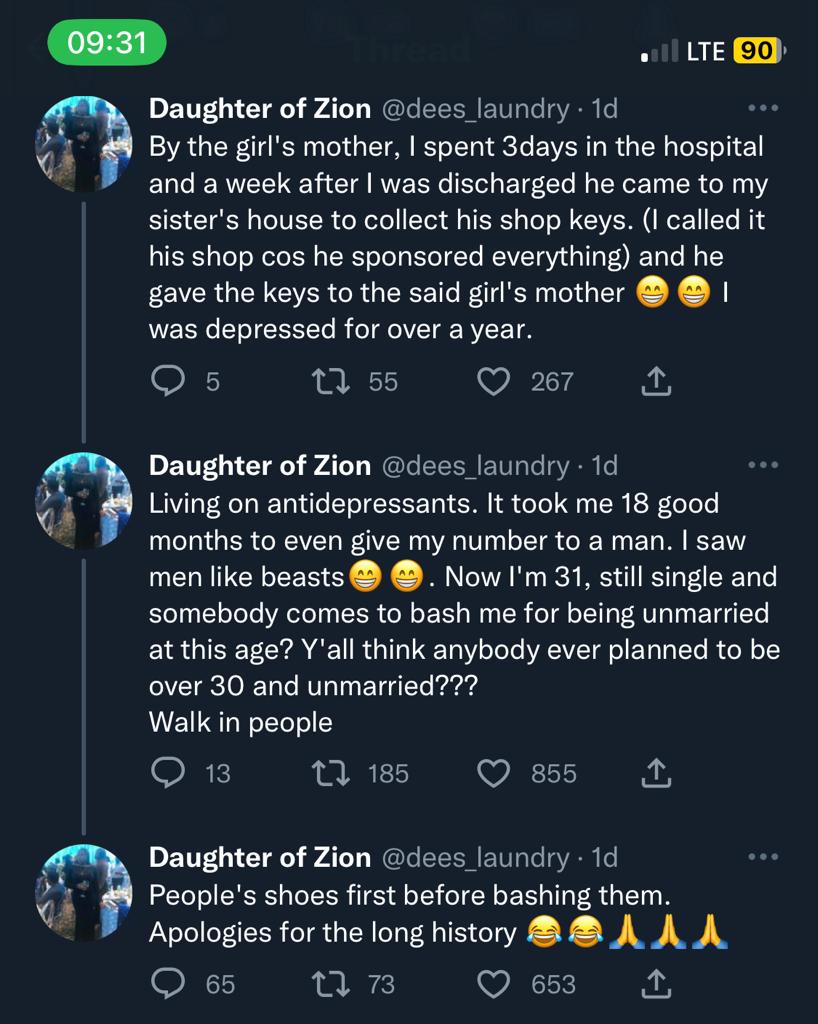Open Daughter of Zion name on third tweet
This screenshot has width=818, height=1024.
tap(260, 858)
